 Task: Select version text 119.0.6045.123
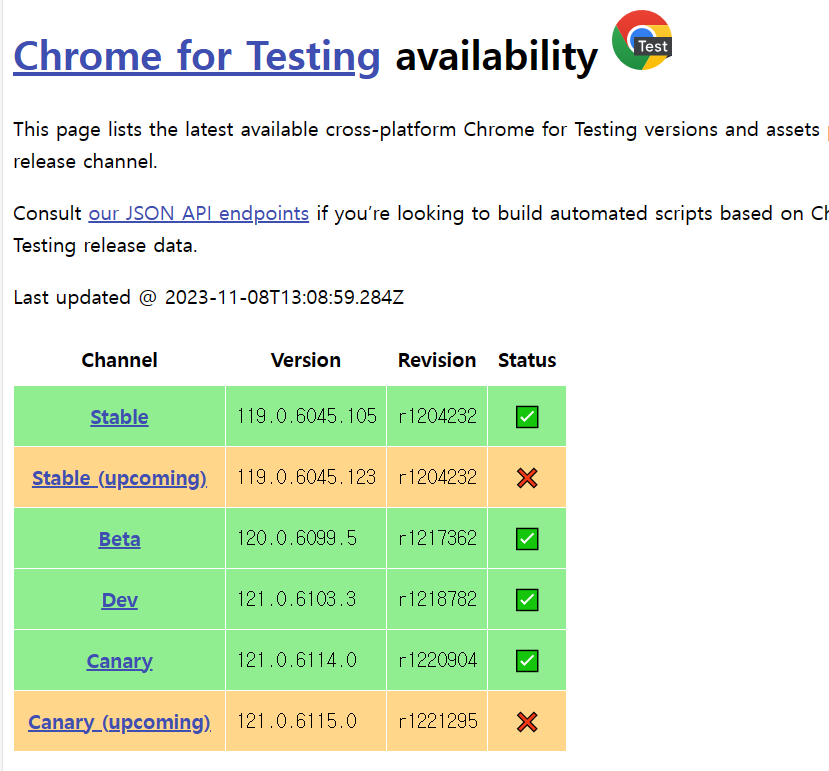pyautogui.click(x=307, y=477)
